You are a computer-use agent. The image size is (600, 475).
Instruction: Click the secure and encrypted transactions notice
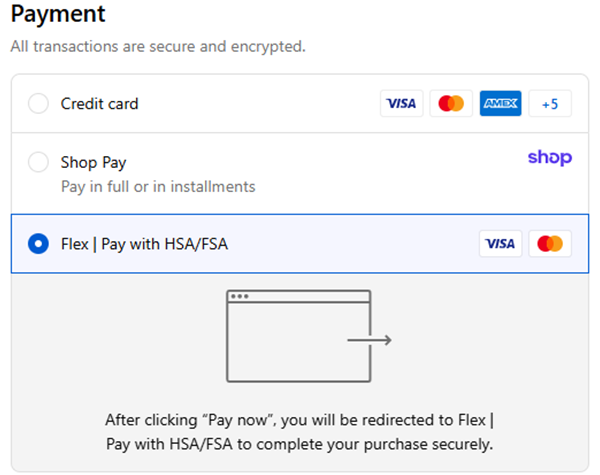tap(158, 47)
